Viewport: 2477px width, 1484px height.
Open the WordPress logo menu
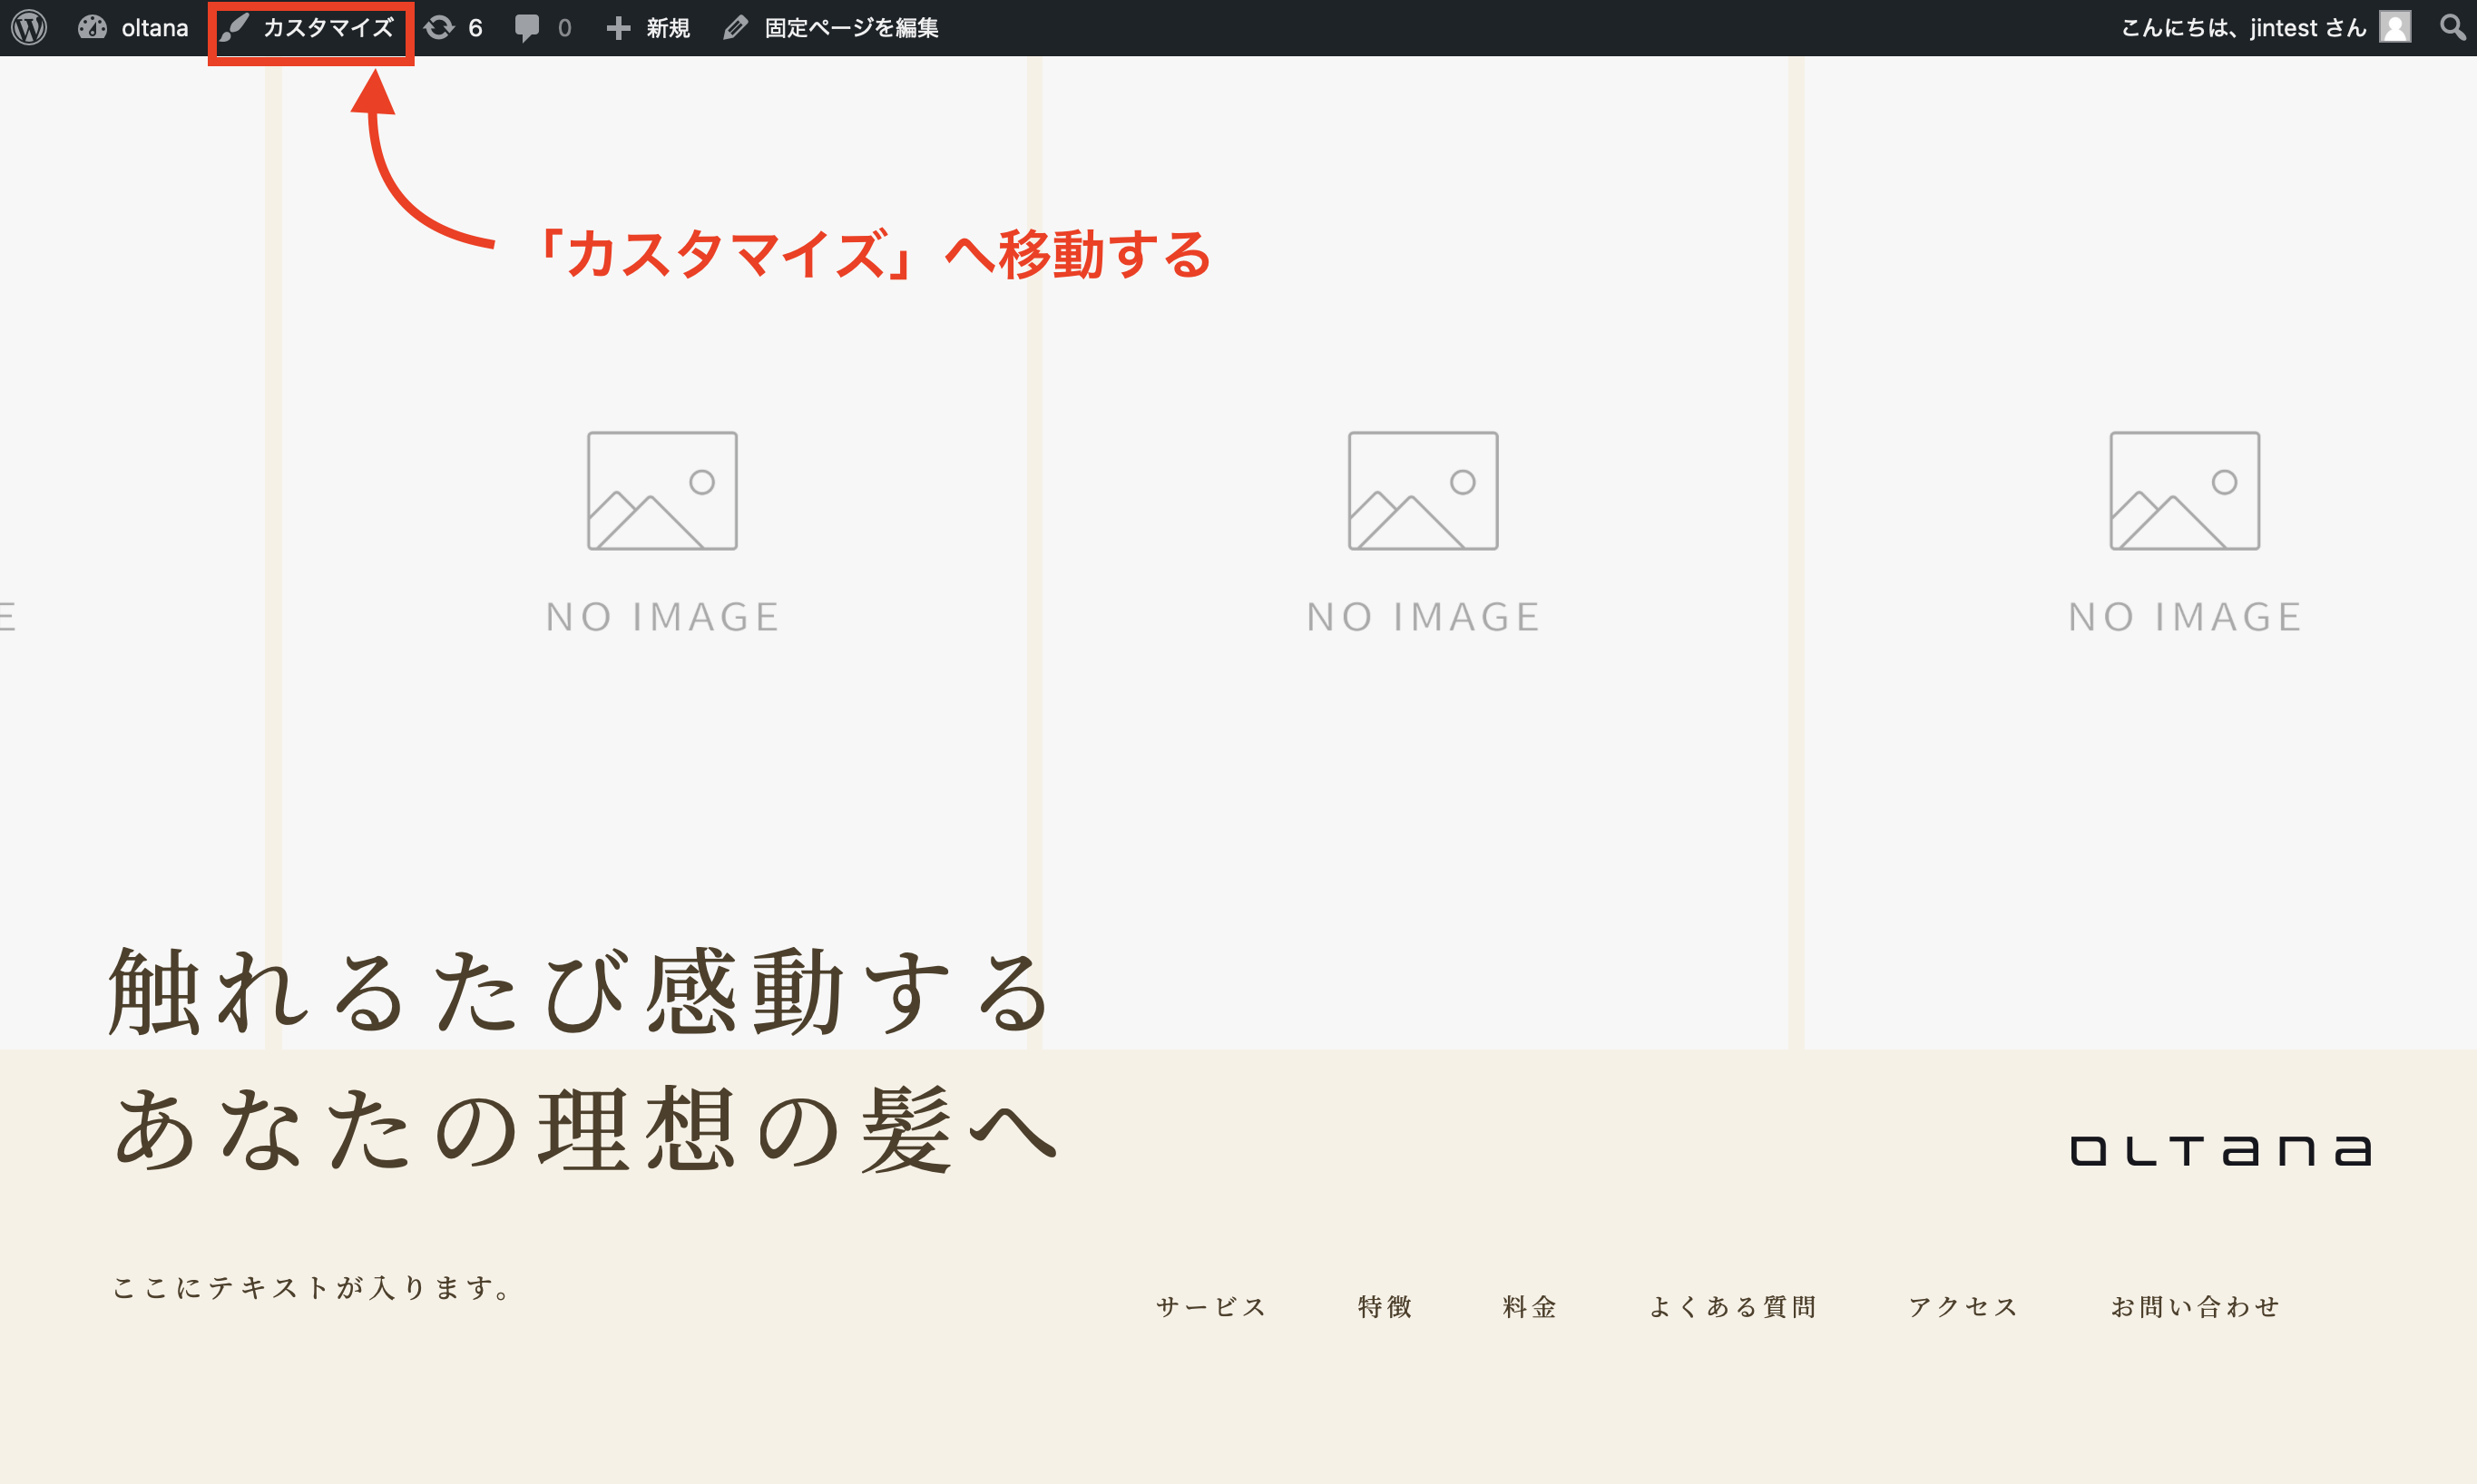(29, 27)
